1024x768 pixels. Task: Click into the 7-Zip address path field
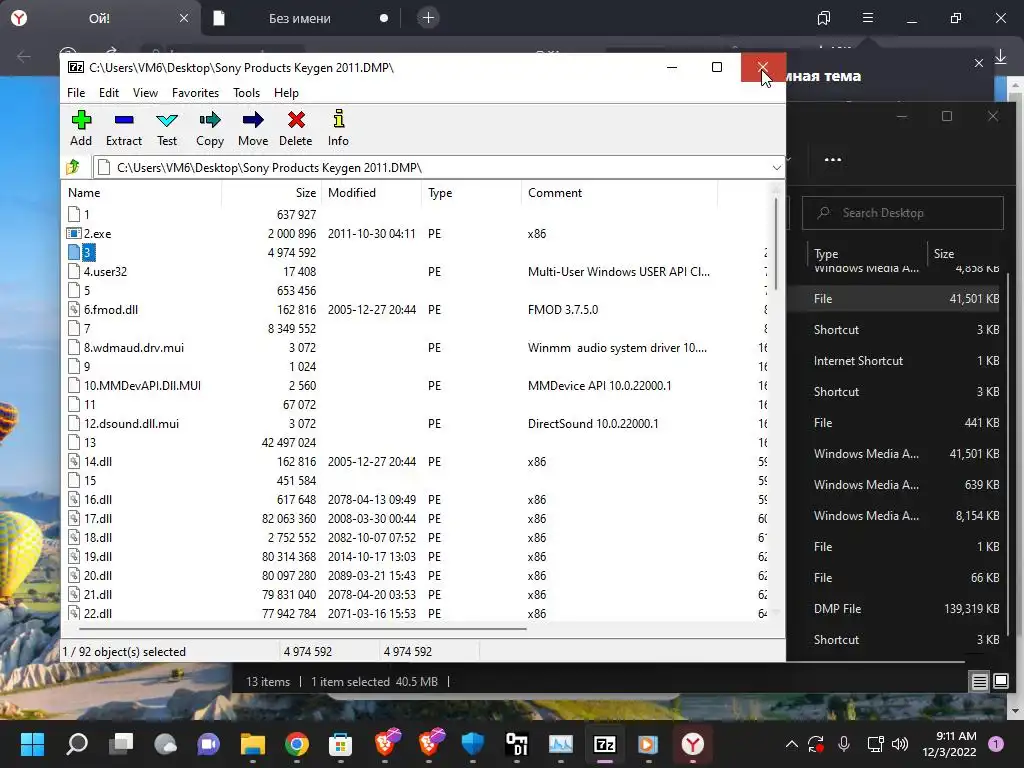point(431,168)
